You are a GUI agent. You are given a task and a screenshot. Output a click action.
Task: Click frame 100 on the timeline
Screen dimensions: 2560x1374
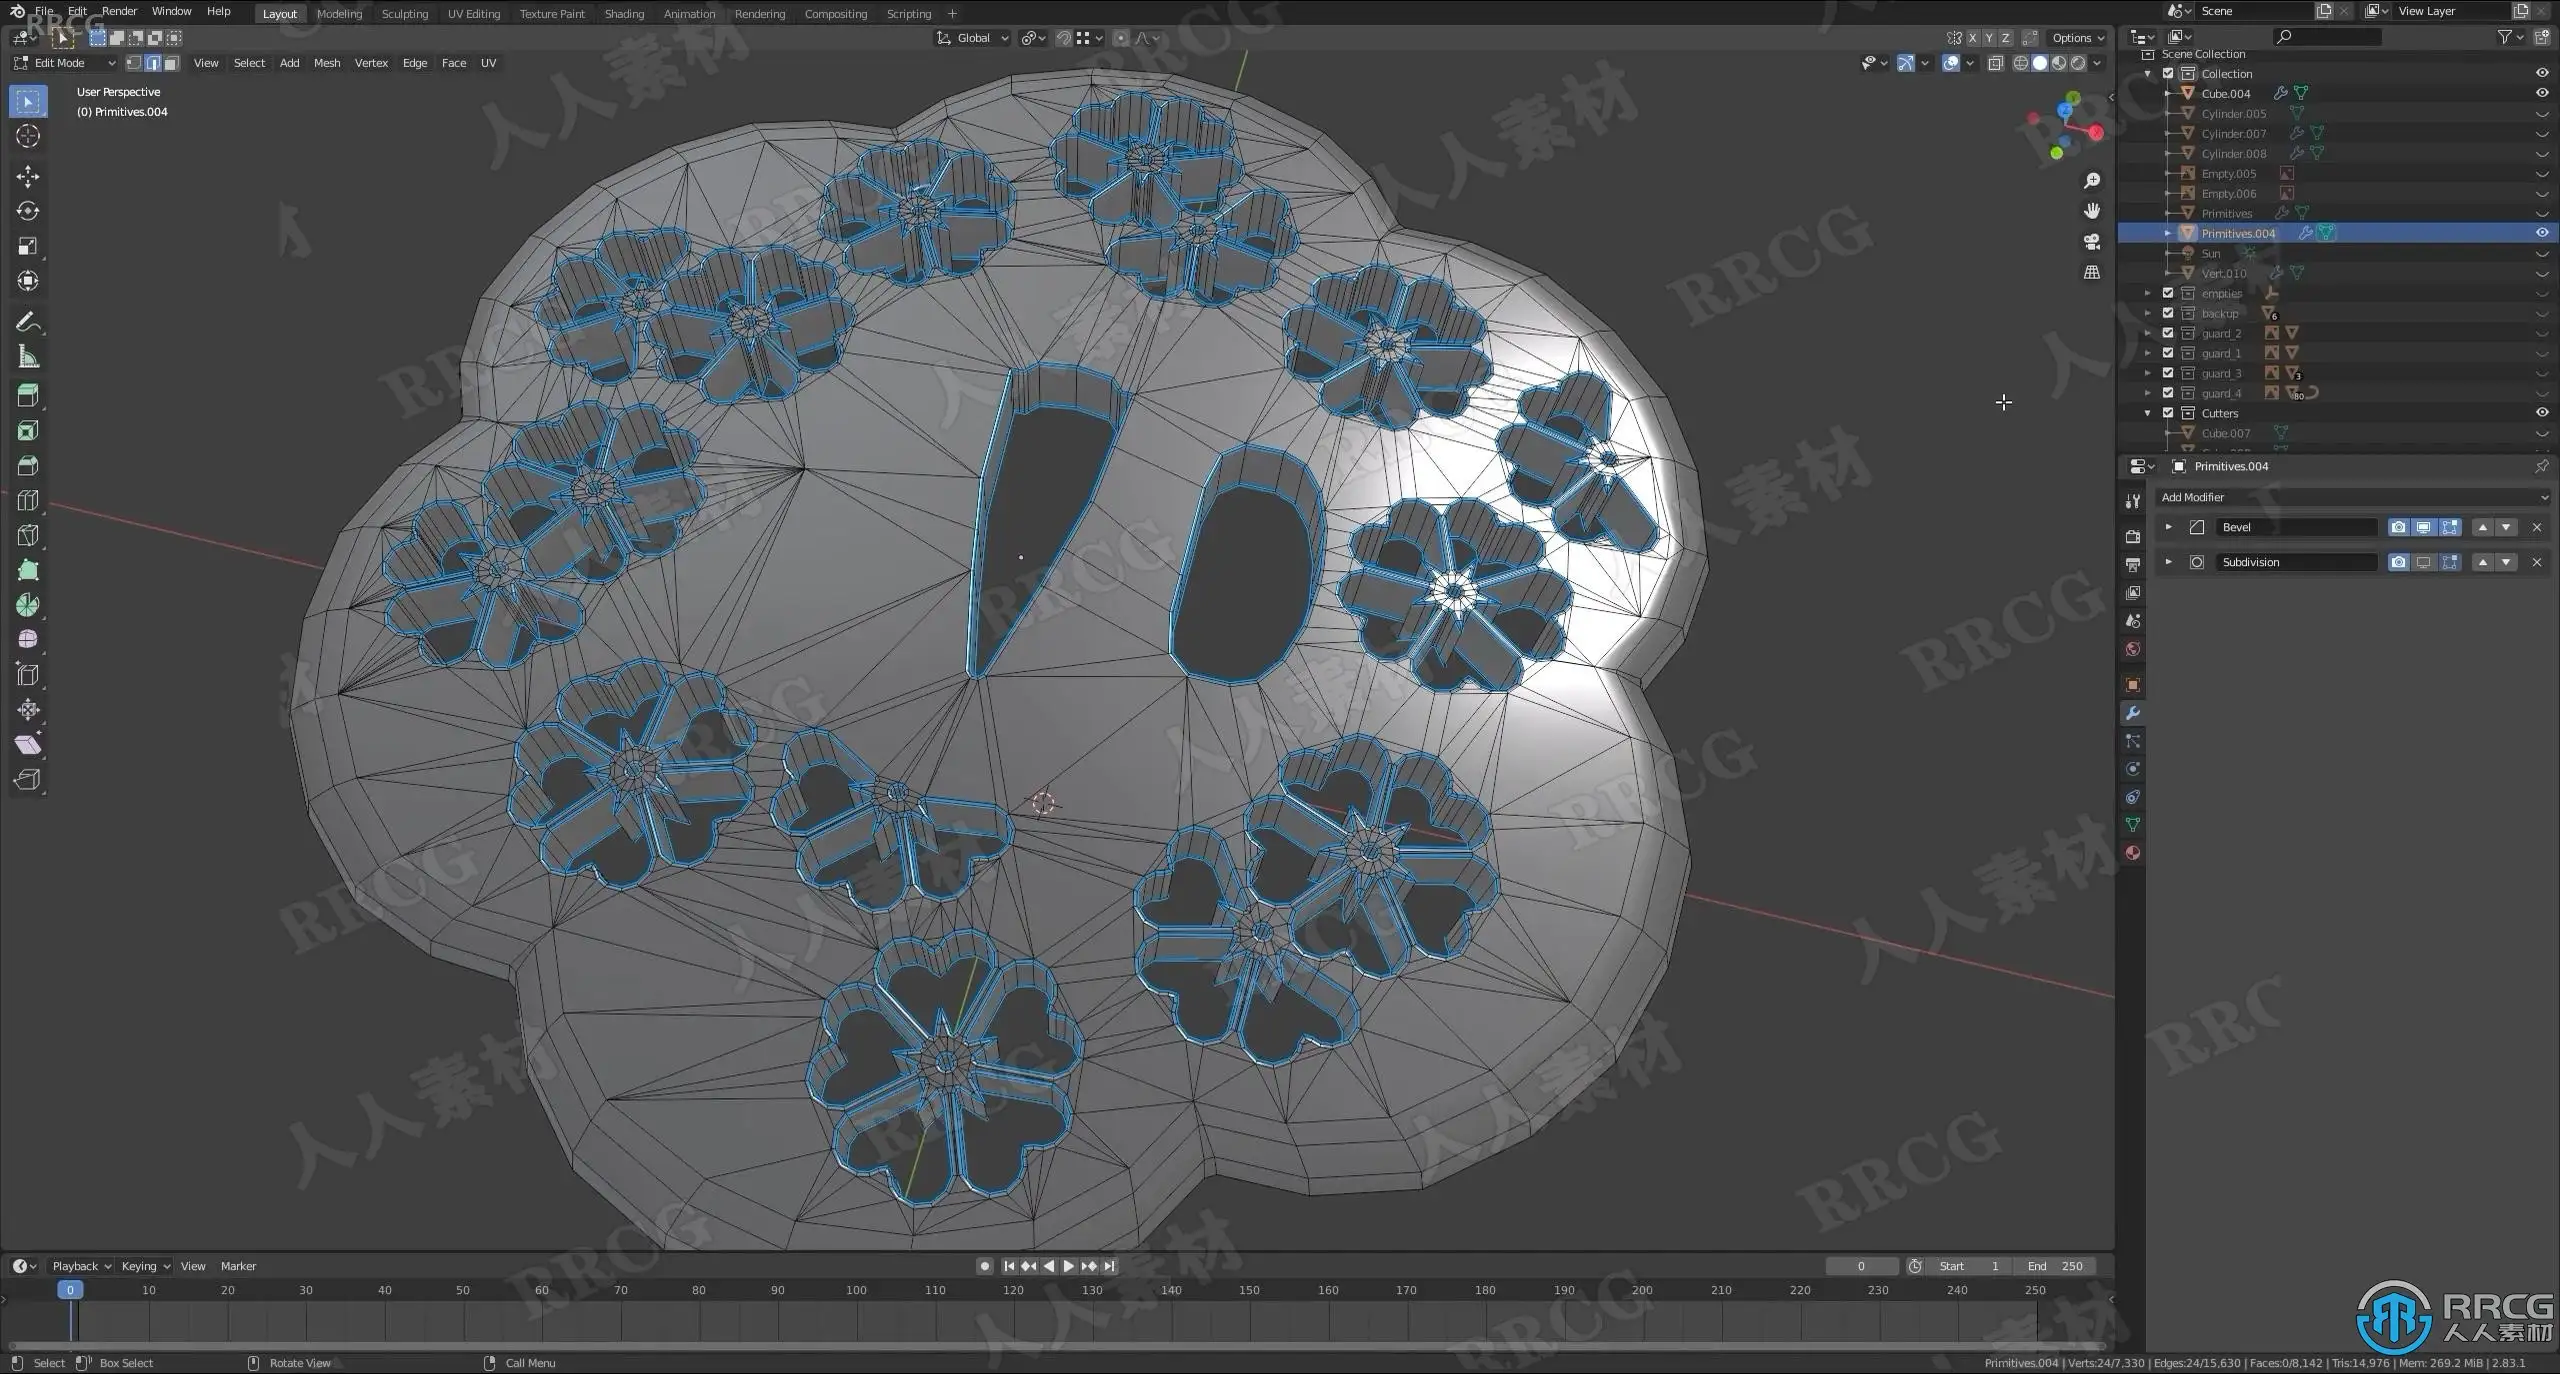click(x=856, y=1290)
